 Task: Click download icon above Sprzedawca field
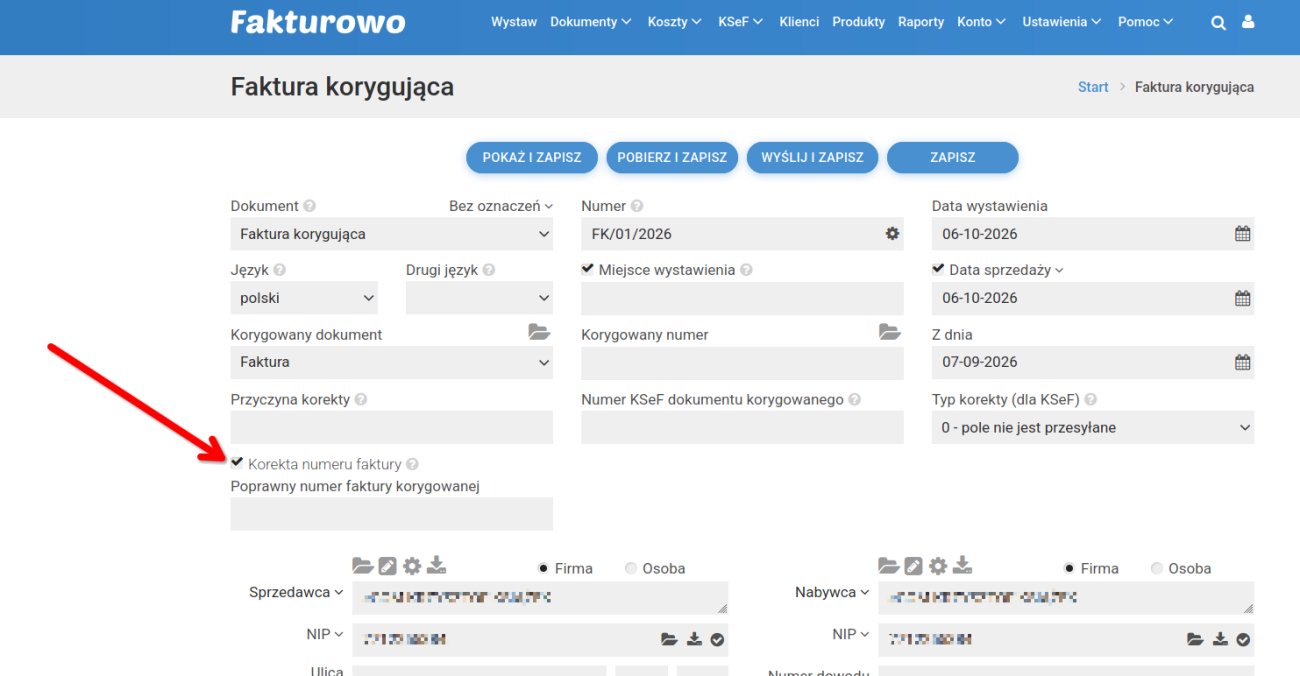pyautogui.click(x=437, y=566)
